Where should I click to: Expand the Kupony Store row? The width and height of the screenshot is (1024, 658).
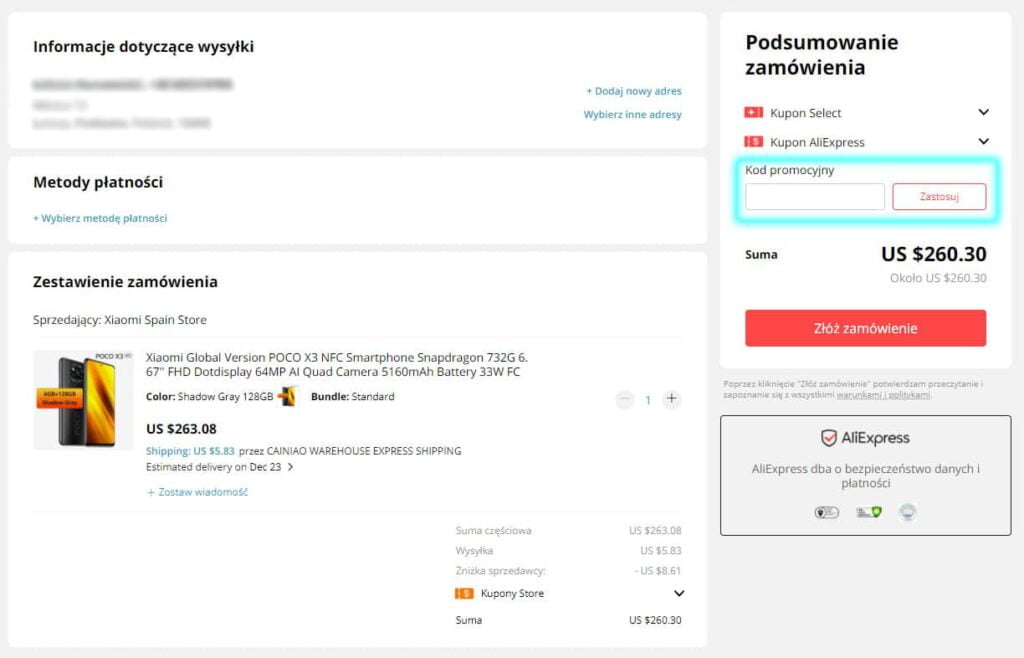[x=679, y=593]
